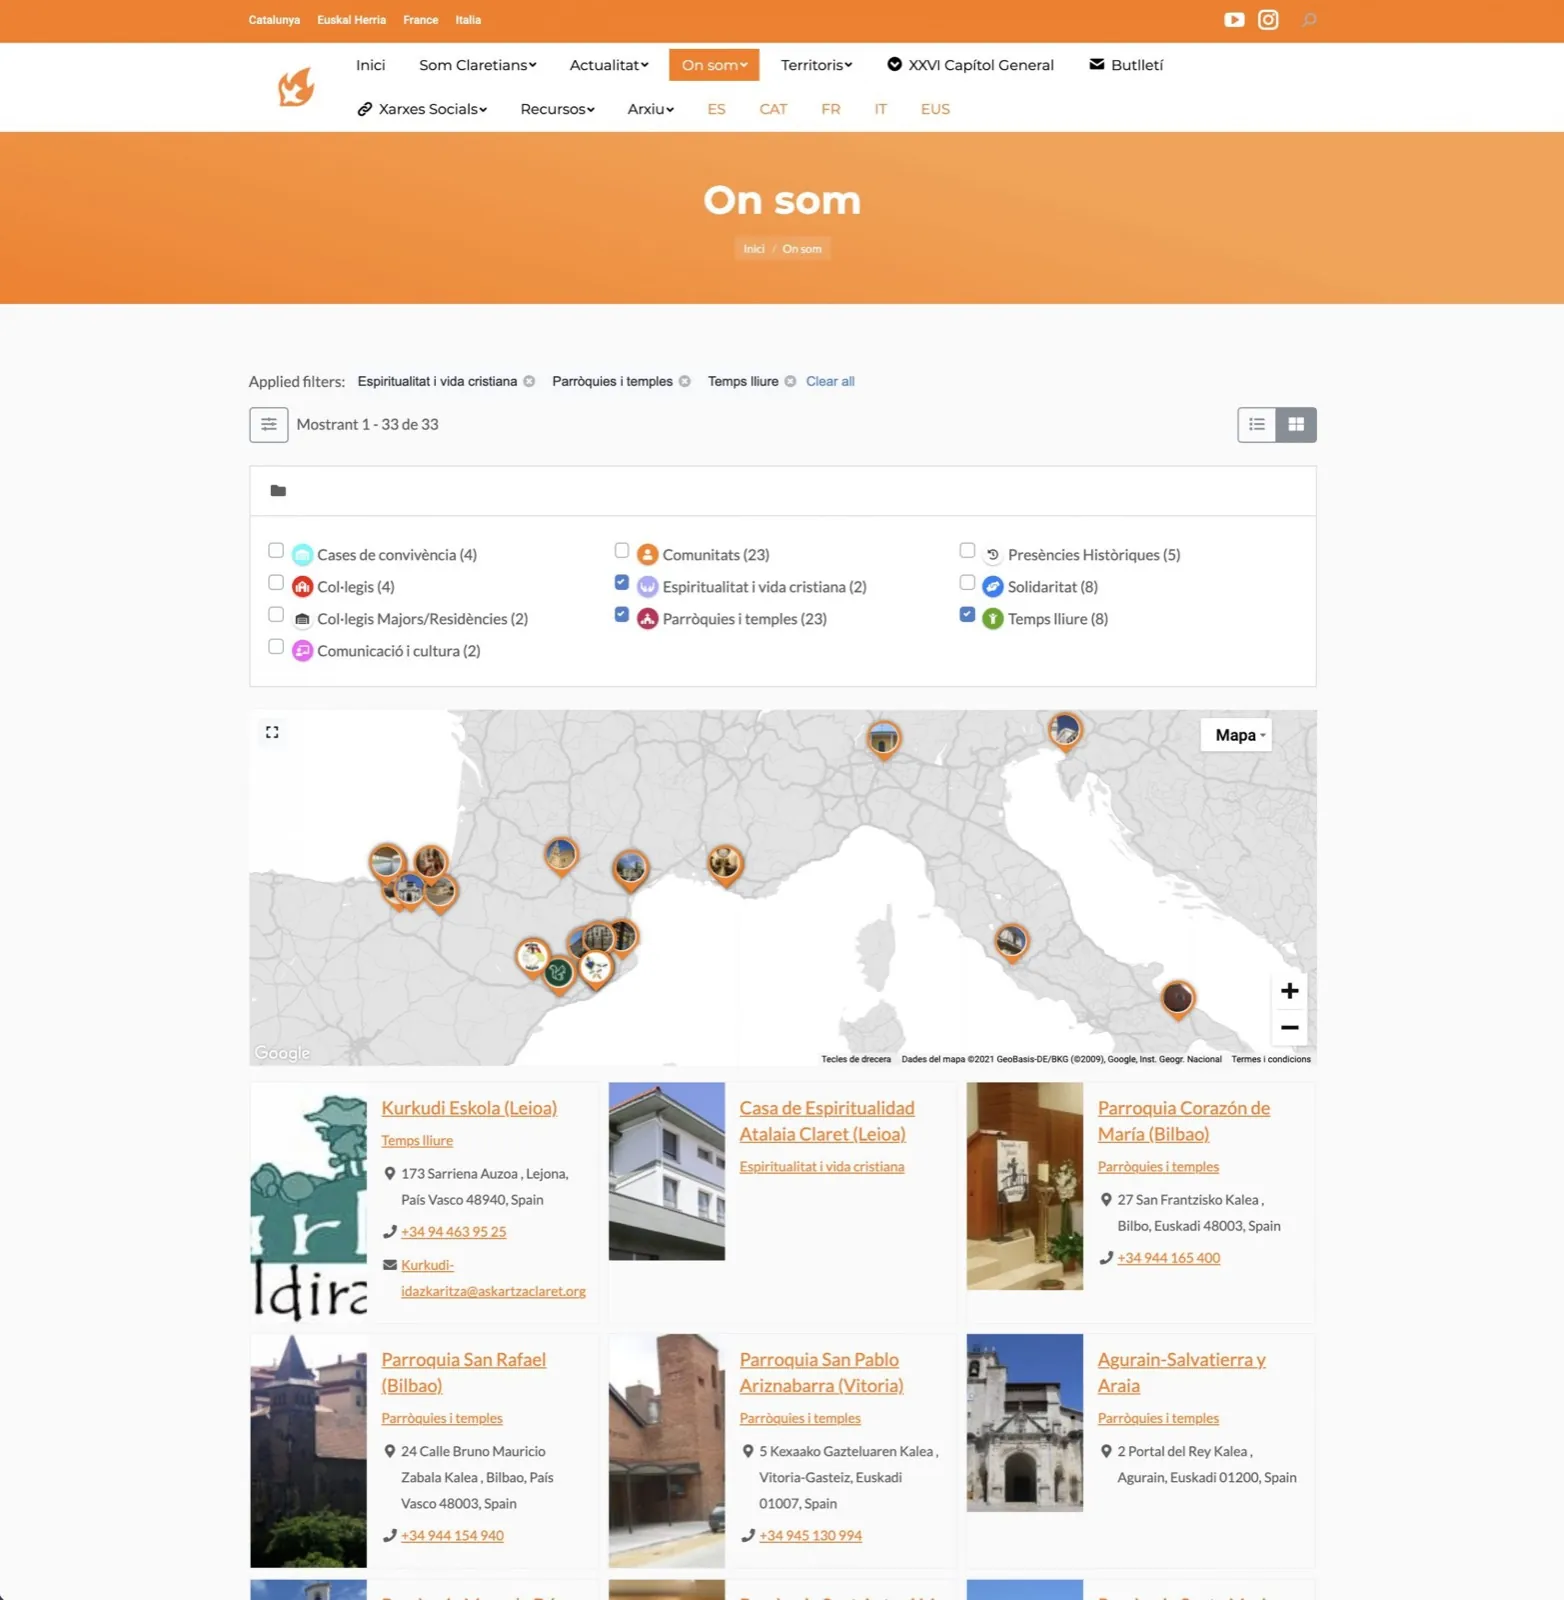The image size is (1564, 1600).
Task: Check the Presències Històriques checkbox
Action: [x=967, y=551]
